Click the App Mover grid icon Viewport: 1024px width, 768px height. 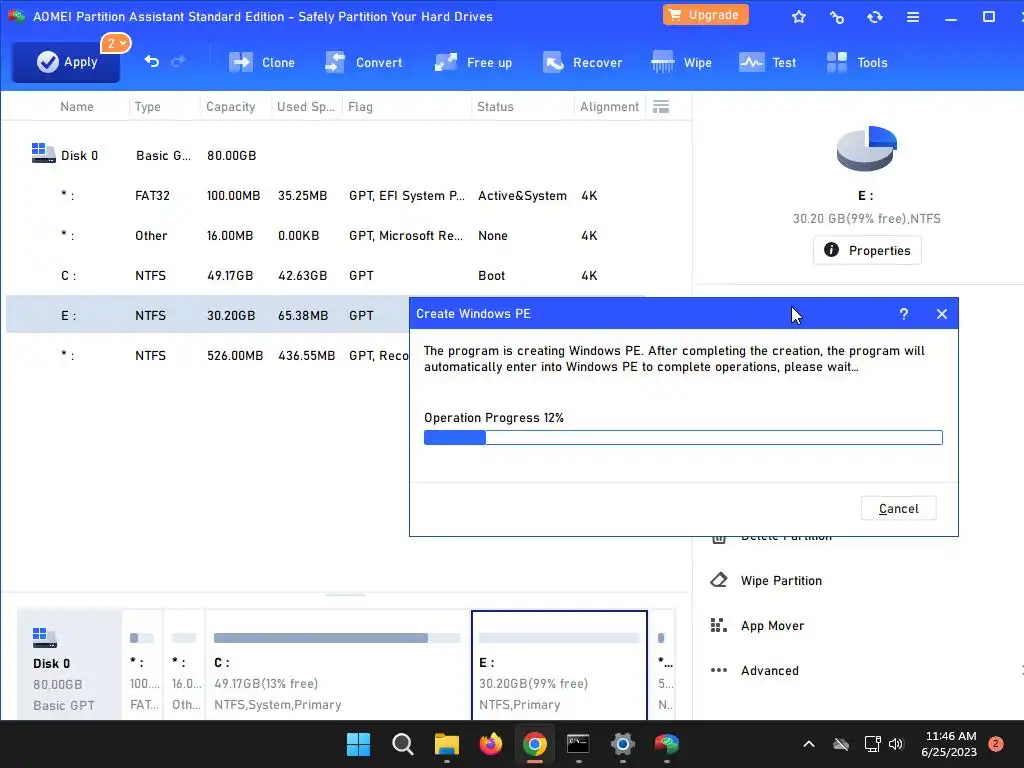(x=718, y=626)
